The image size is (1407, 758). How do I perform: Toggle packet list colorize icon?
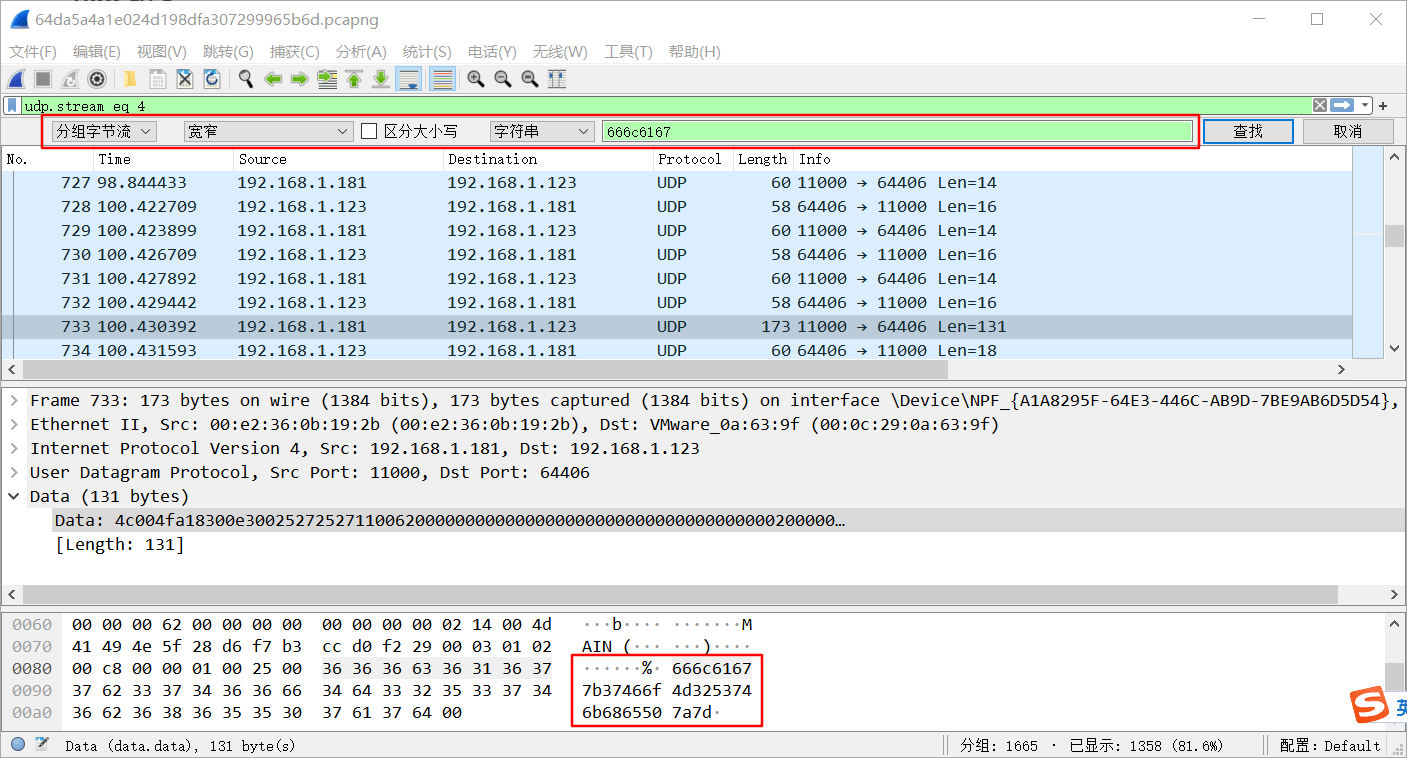click(x=443, y=79)
